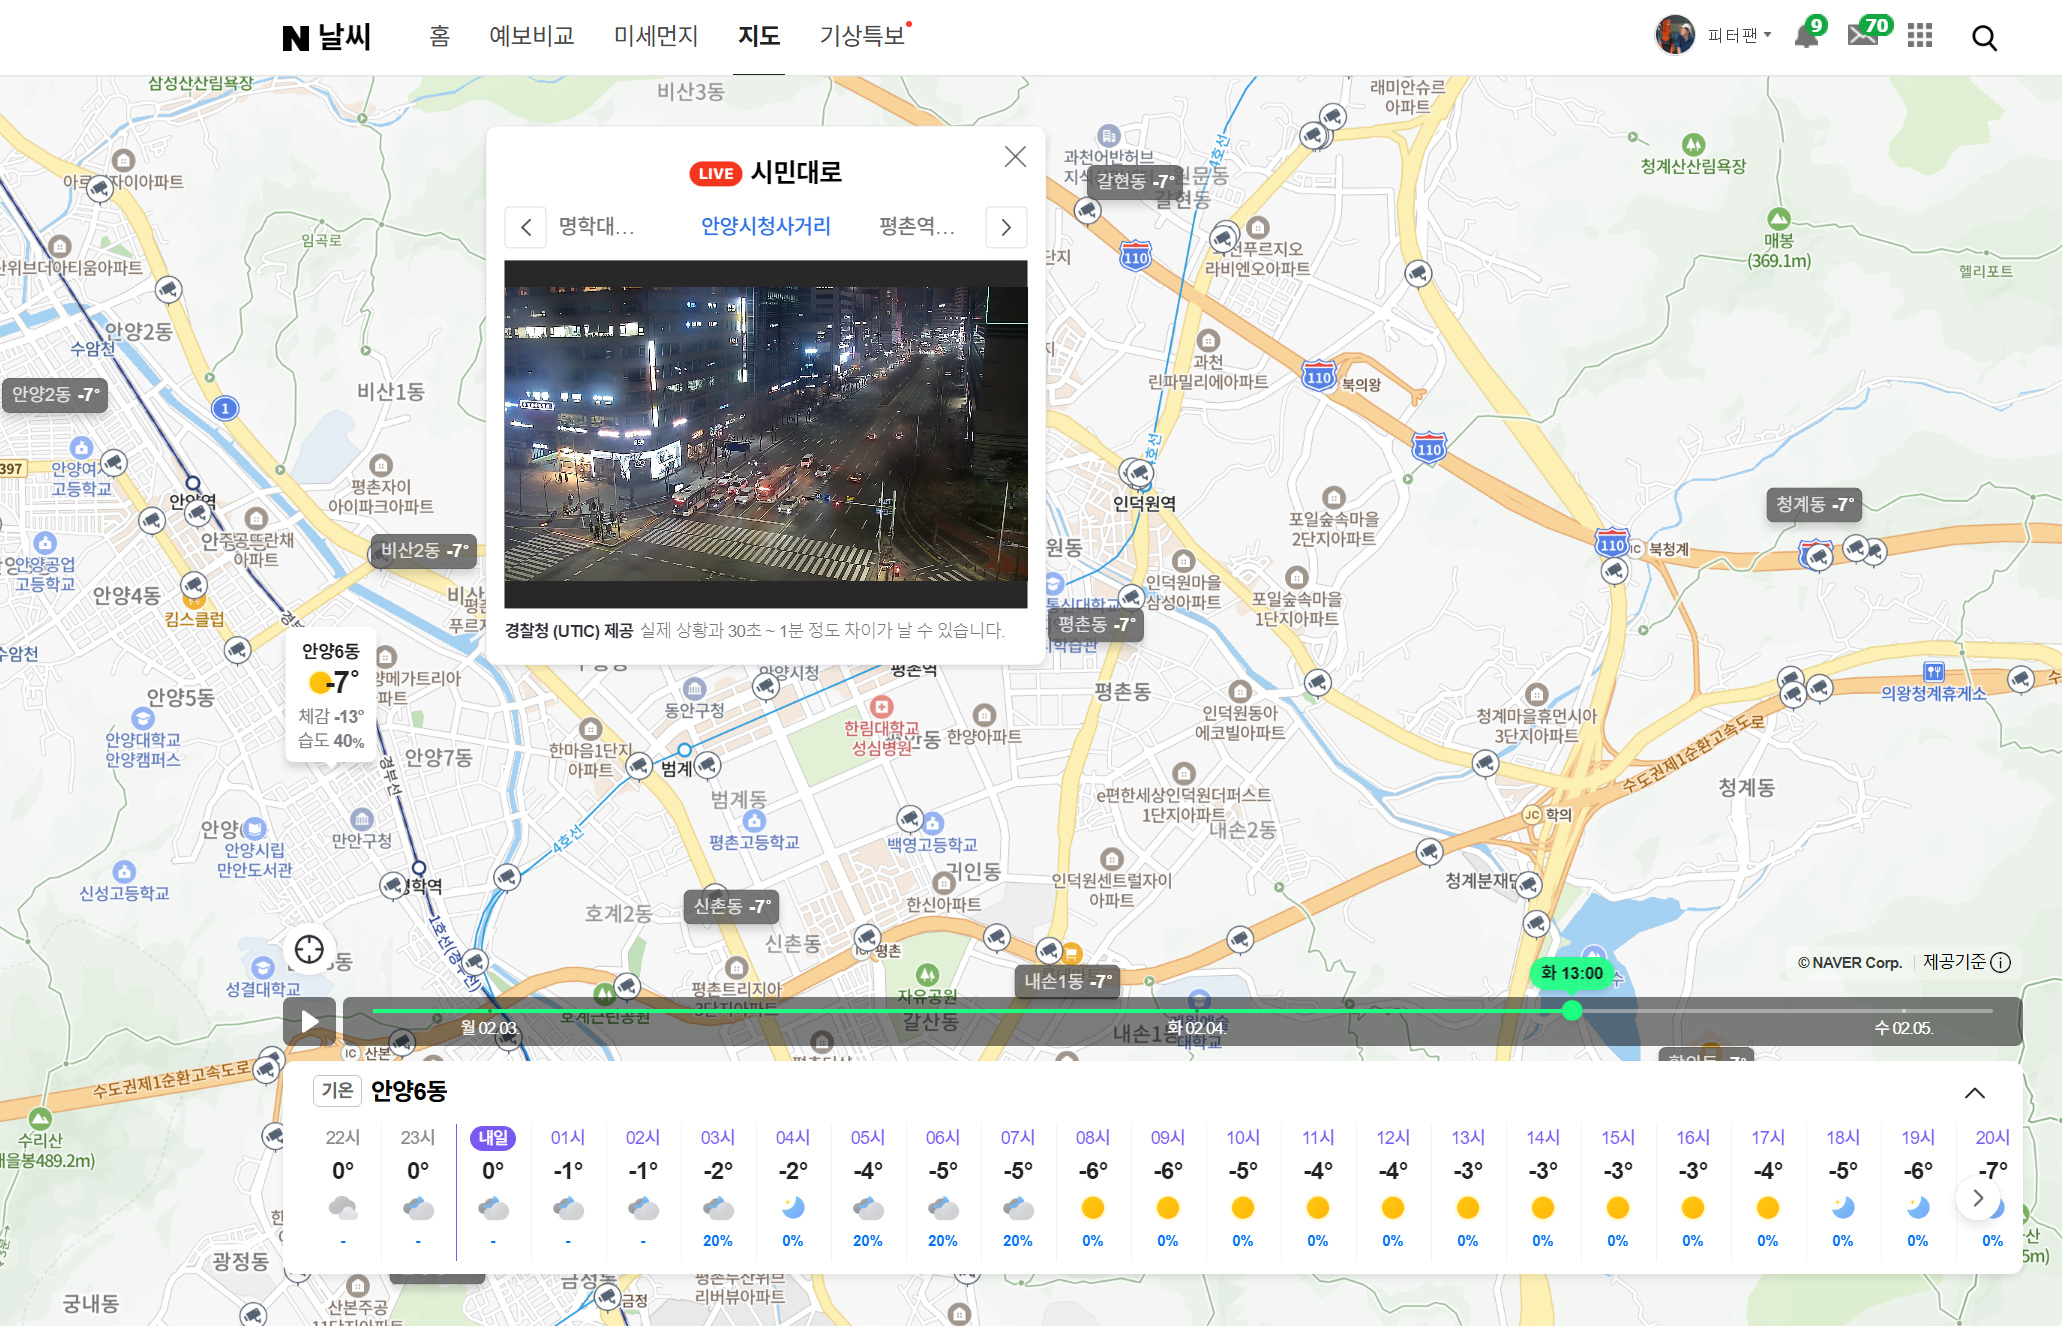
Task: Open the 피터팬 profile dropdown
Action: click(1738, 36)
